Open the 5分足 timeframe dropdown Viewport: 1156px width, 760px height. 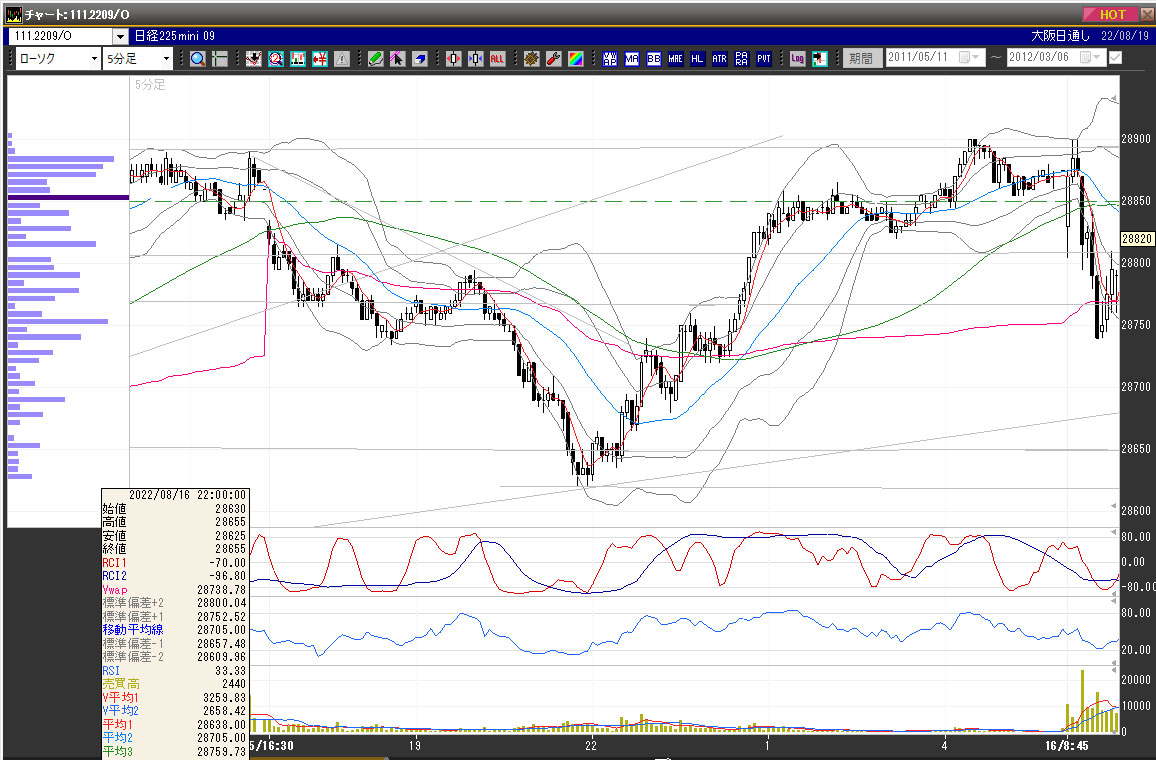coord(166,59)
